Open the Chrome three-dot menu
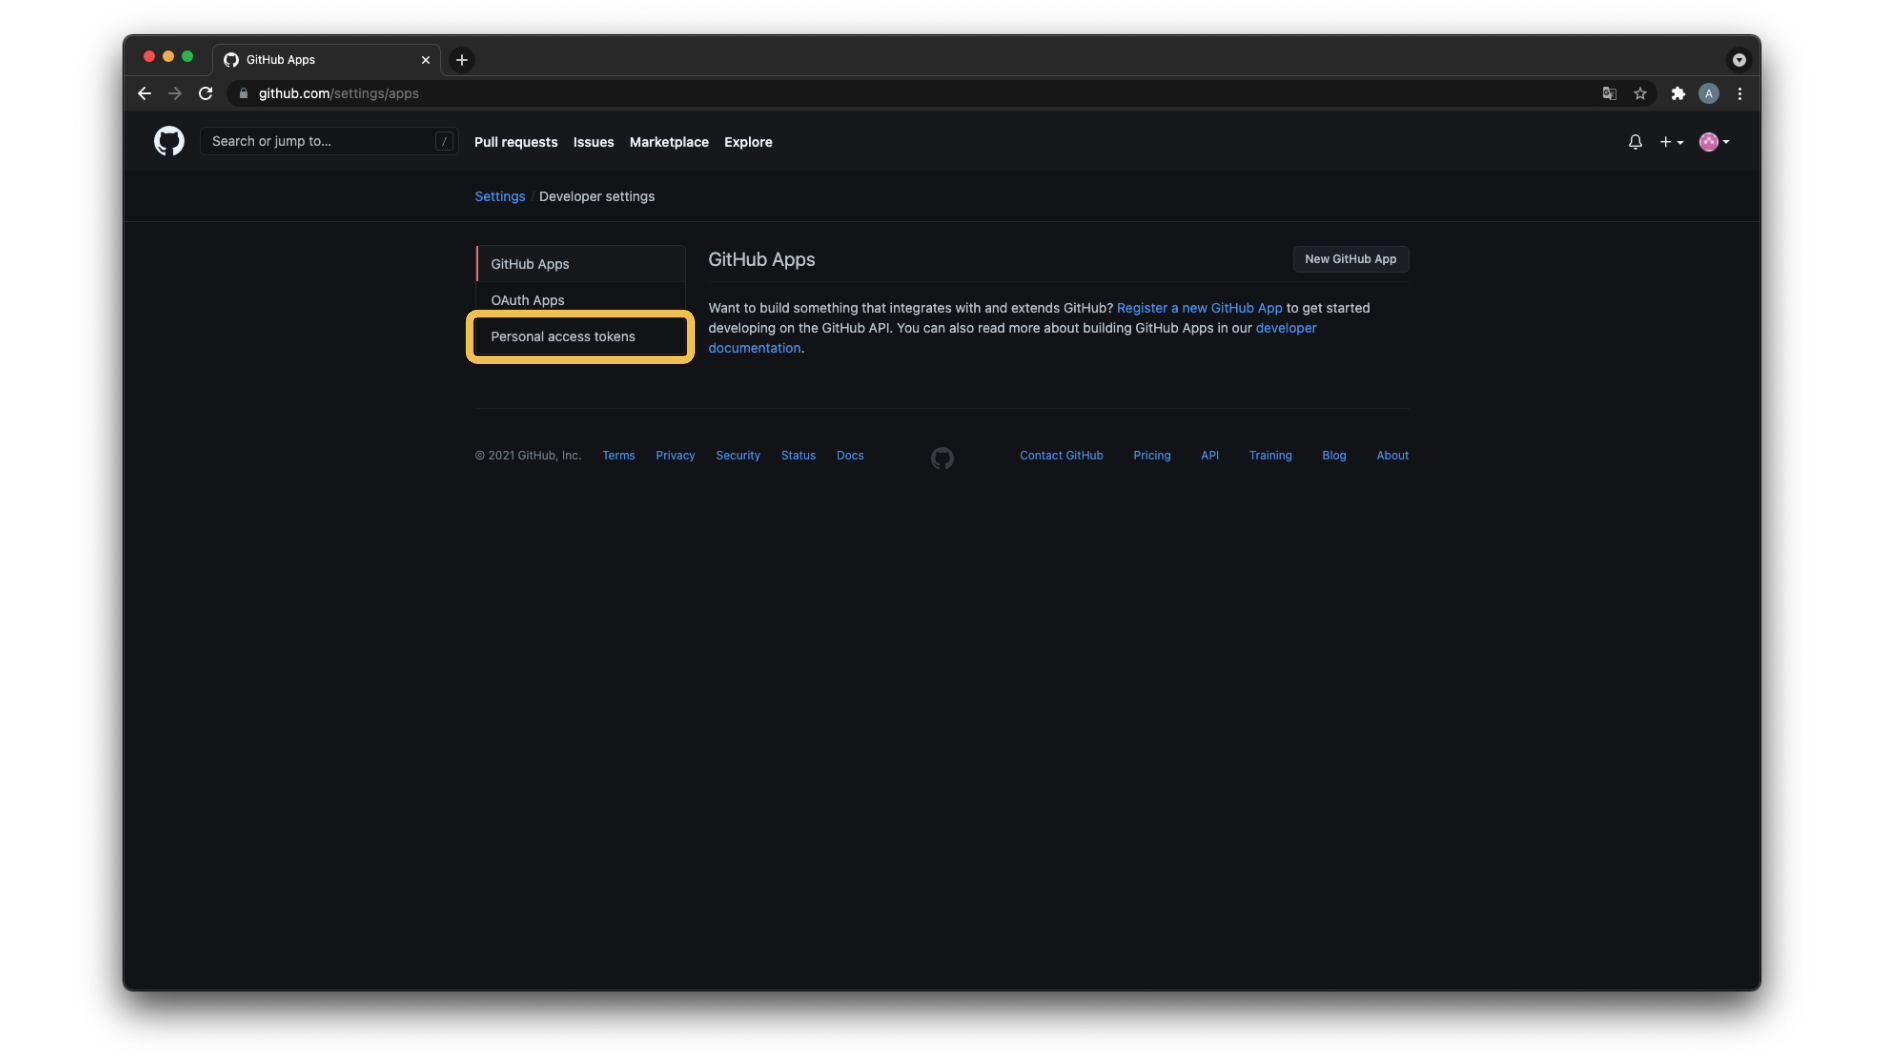 [1740, 93]
